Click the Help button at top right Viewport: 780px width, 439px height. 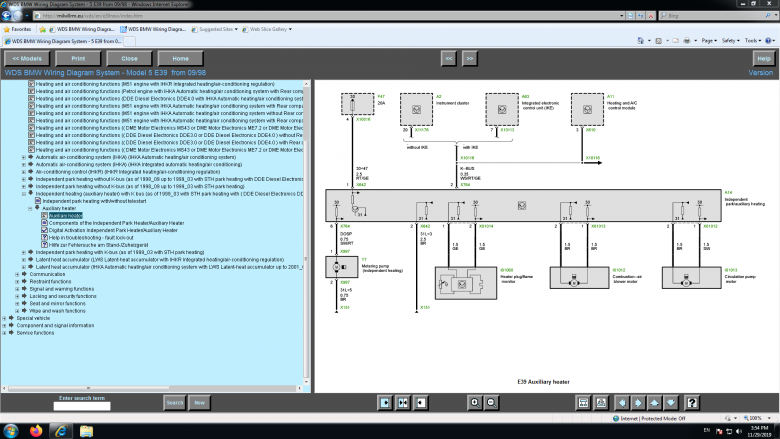[x=764, y=58]
